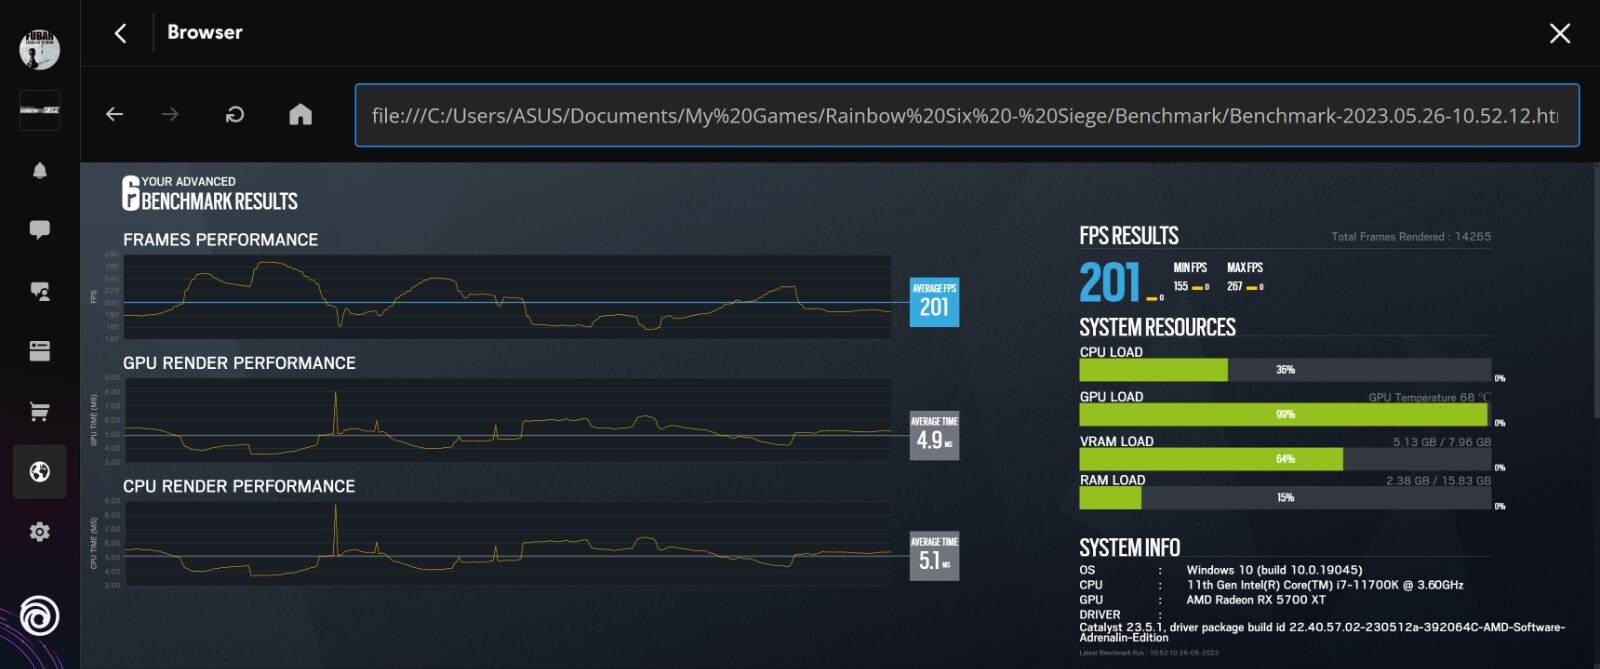Click the 4.9 ms average time badge

[934, 435]
